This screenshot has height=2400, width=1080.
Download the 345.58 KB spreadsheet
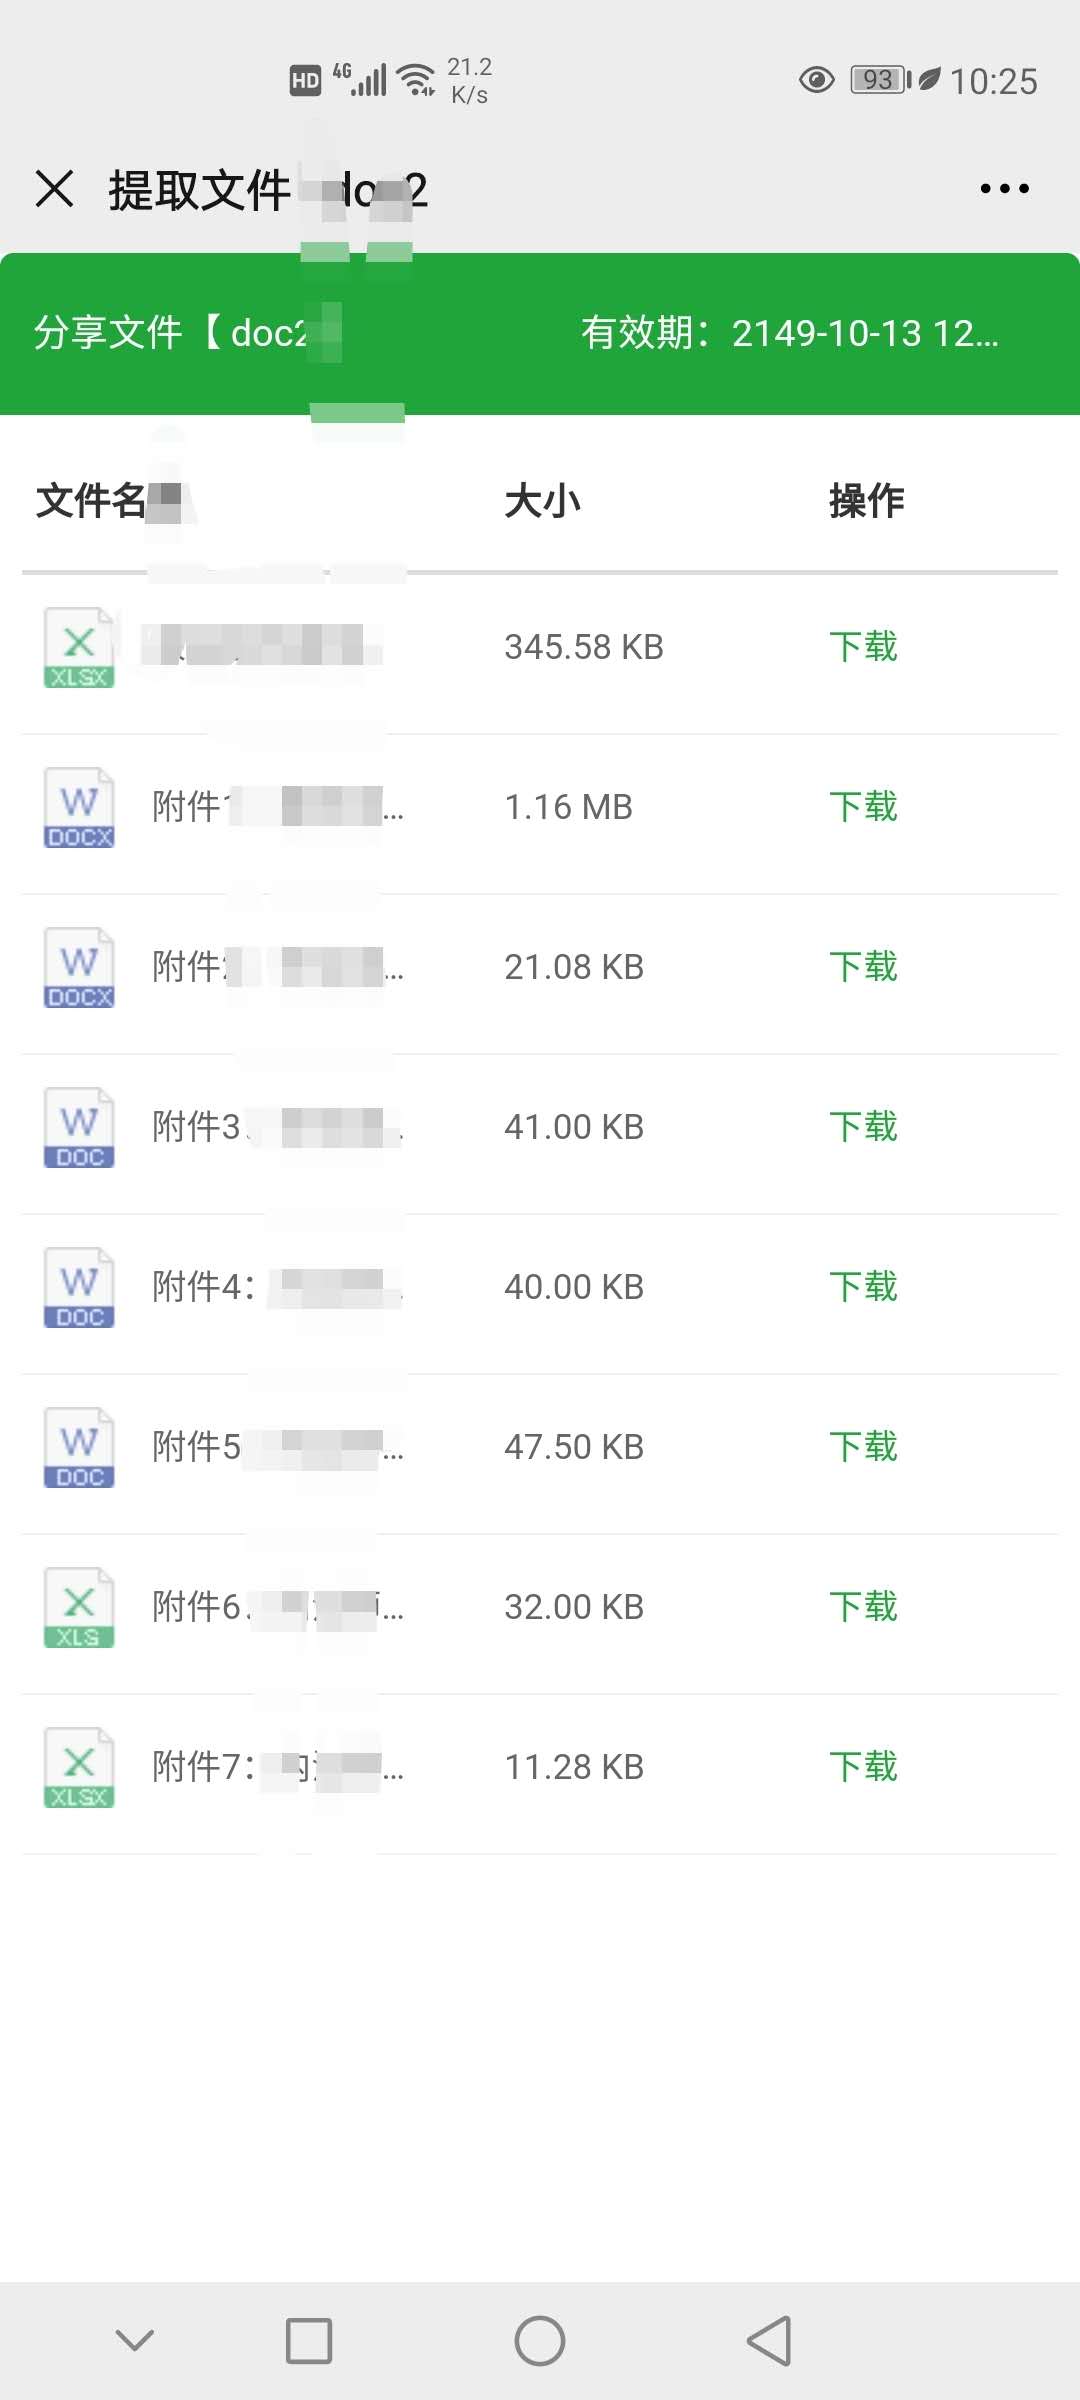[864, 647]
